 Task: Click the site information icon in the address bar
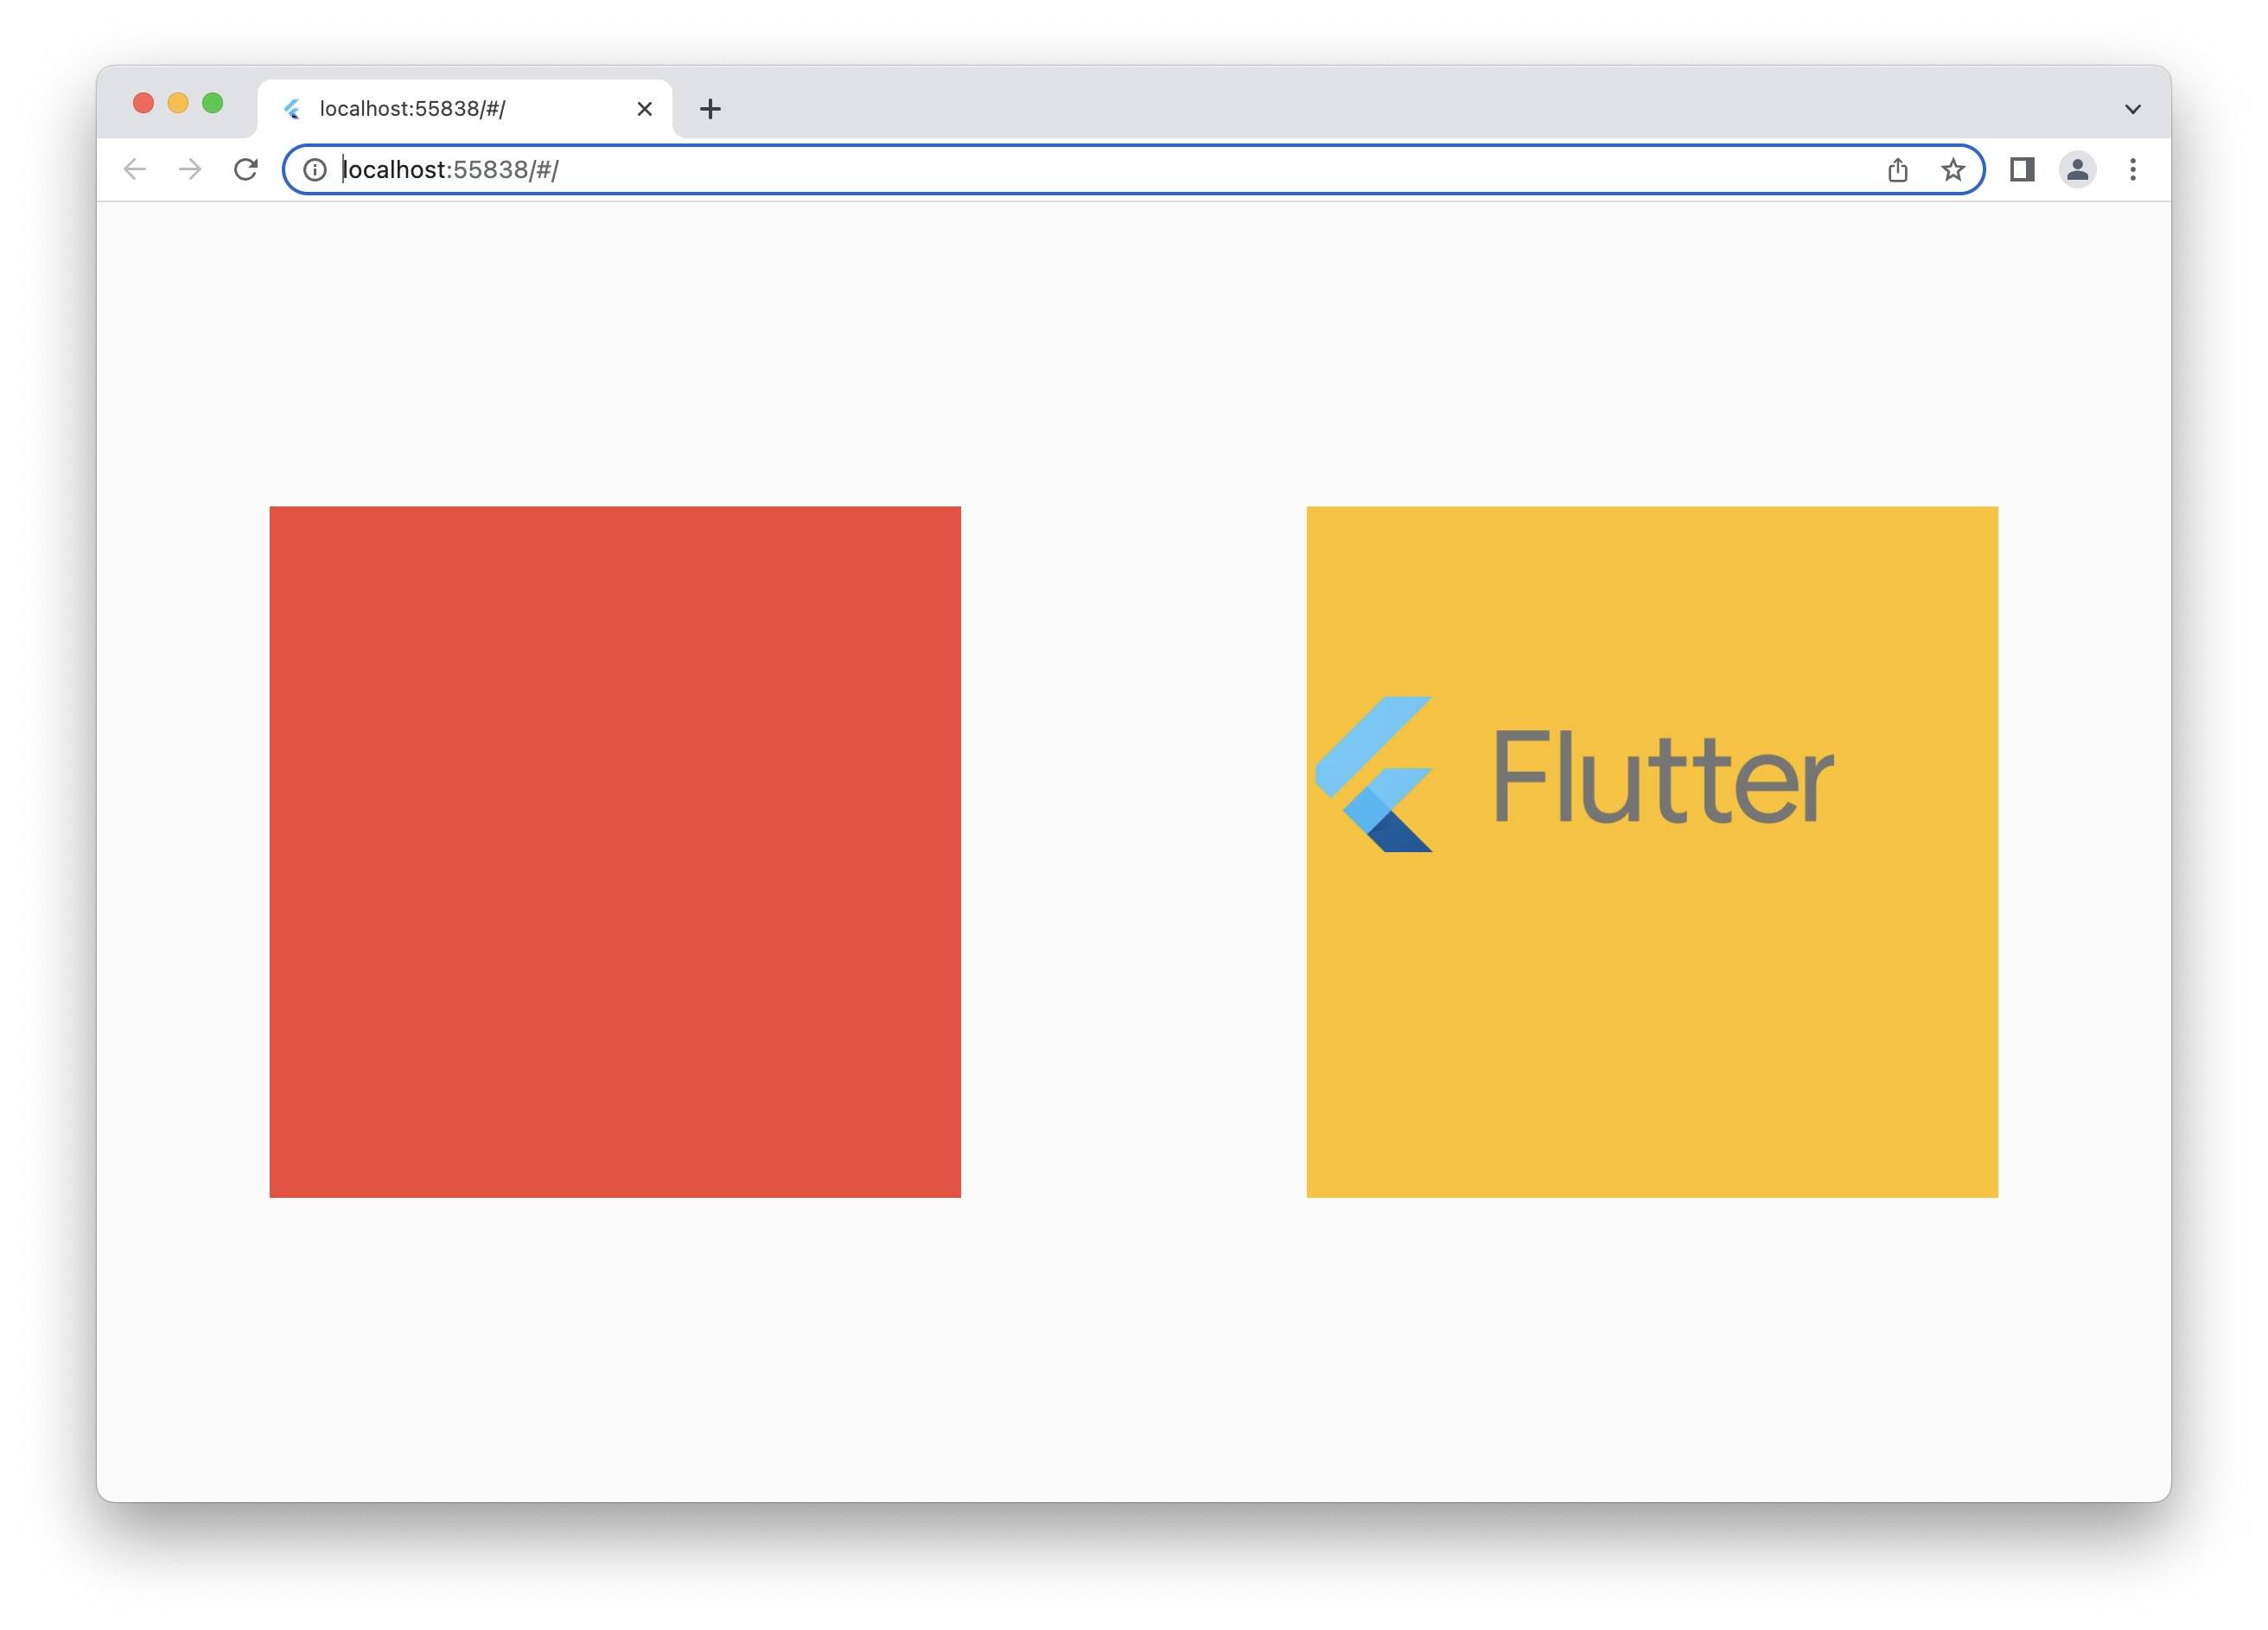click(316, 170)
